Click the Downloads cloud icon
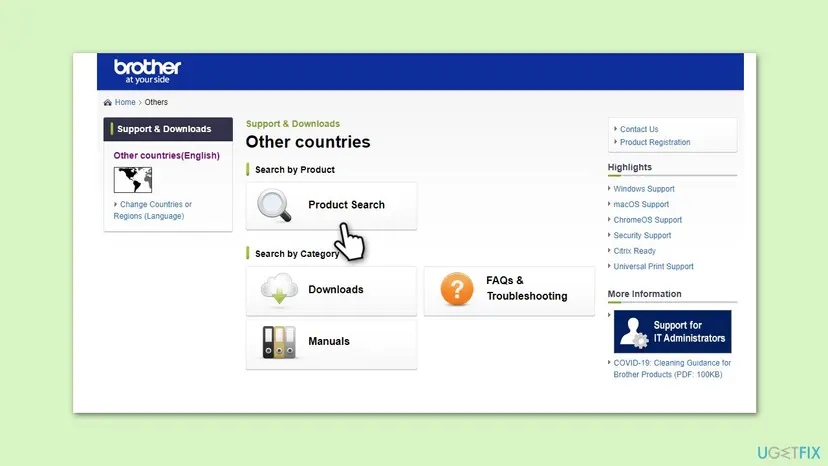 pyautogui.click(x=279, y=290)
